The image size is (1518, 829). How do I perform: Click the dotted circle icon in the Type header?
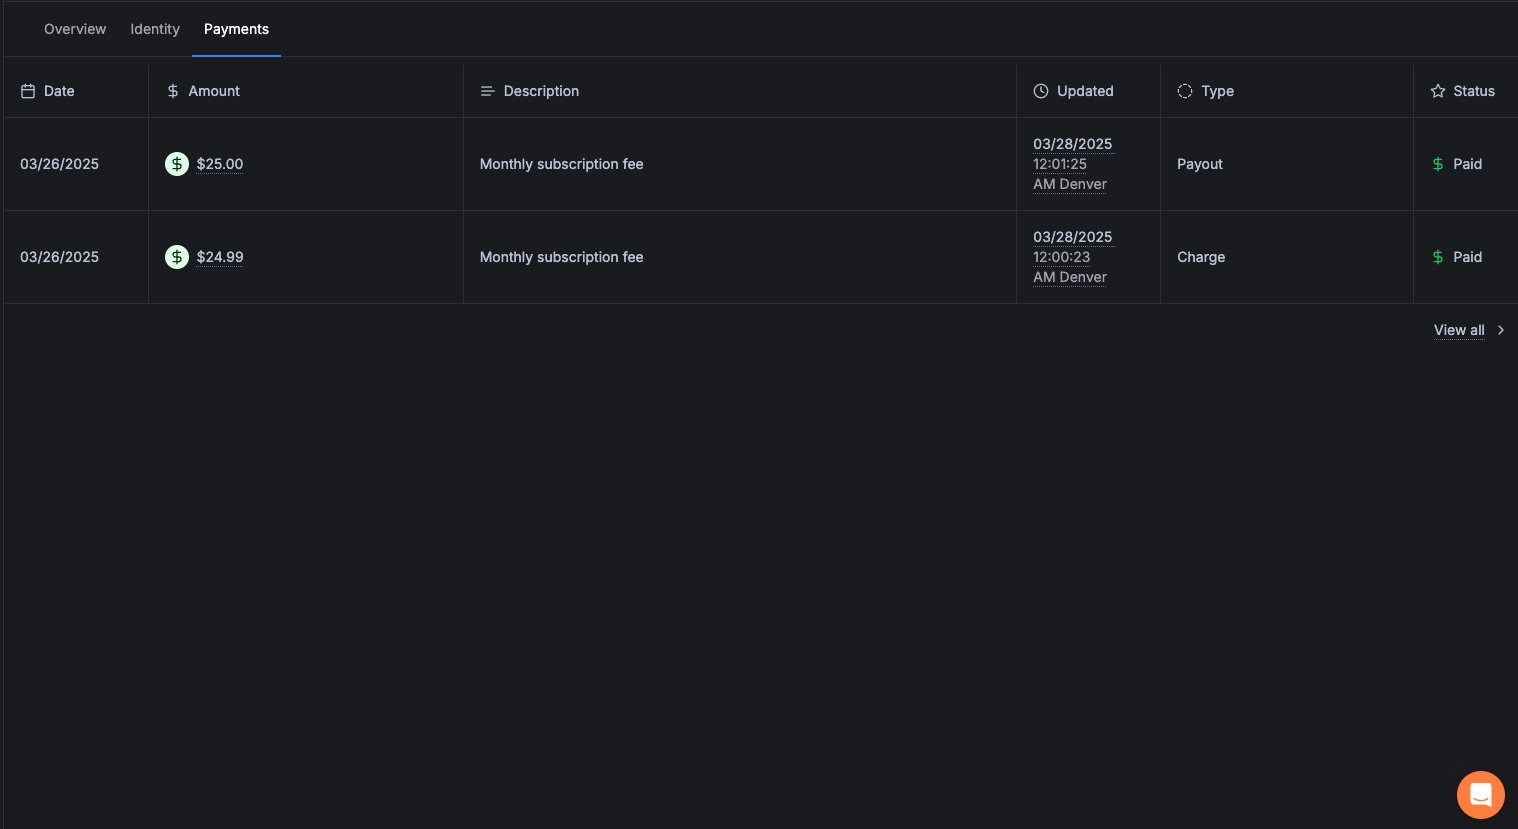tap(1185, 90)
